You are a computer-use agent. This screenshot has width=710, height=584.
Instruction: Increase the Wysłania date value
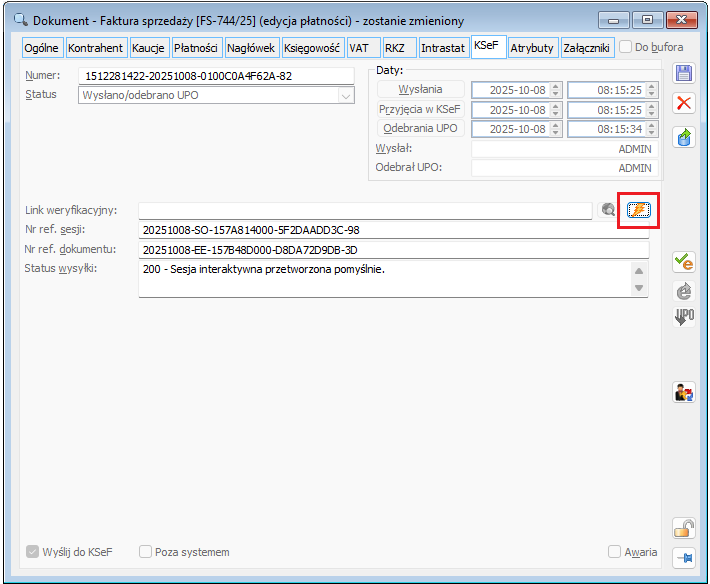click(x=556, y=86)
